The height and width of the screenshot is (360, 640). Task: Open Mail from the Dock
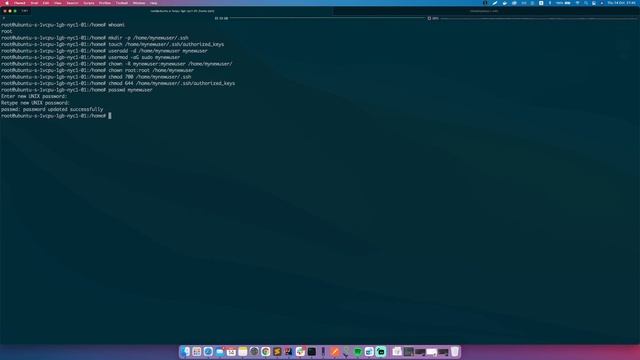[x=220, y=351]
